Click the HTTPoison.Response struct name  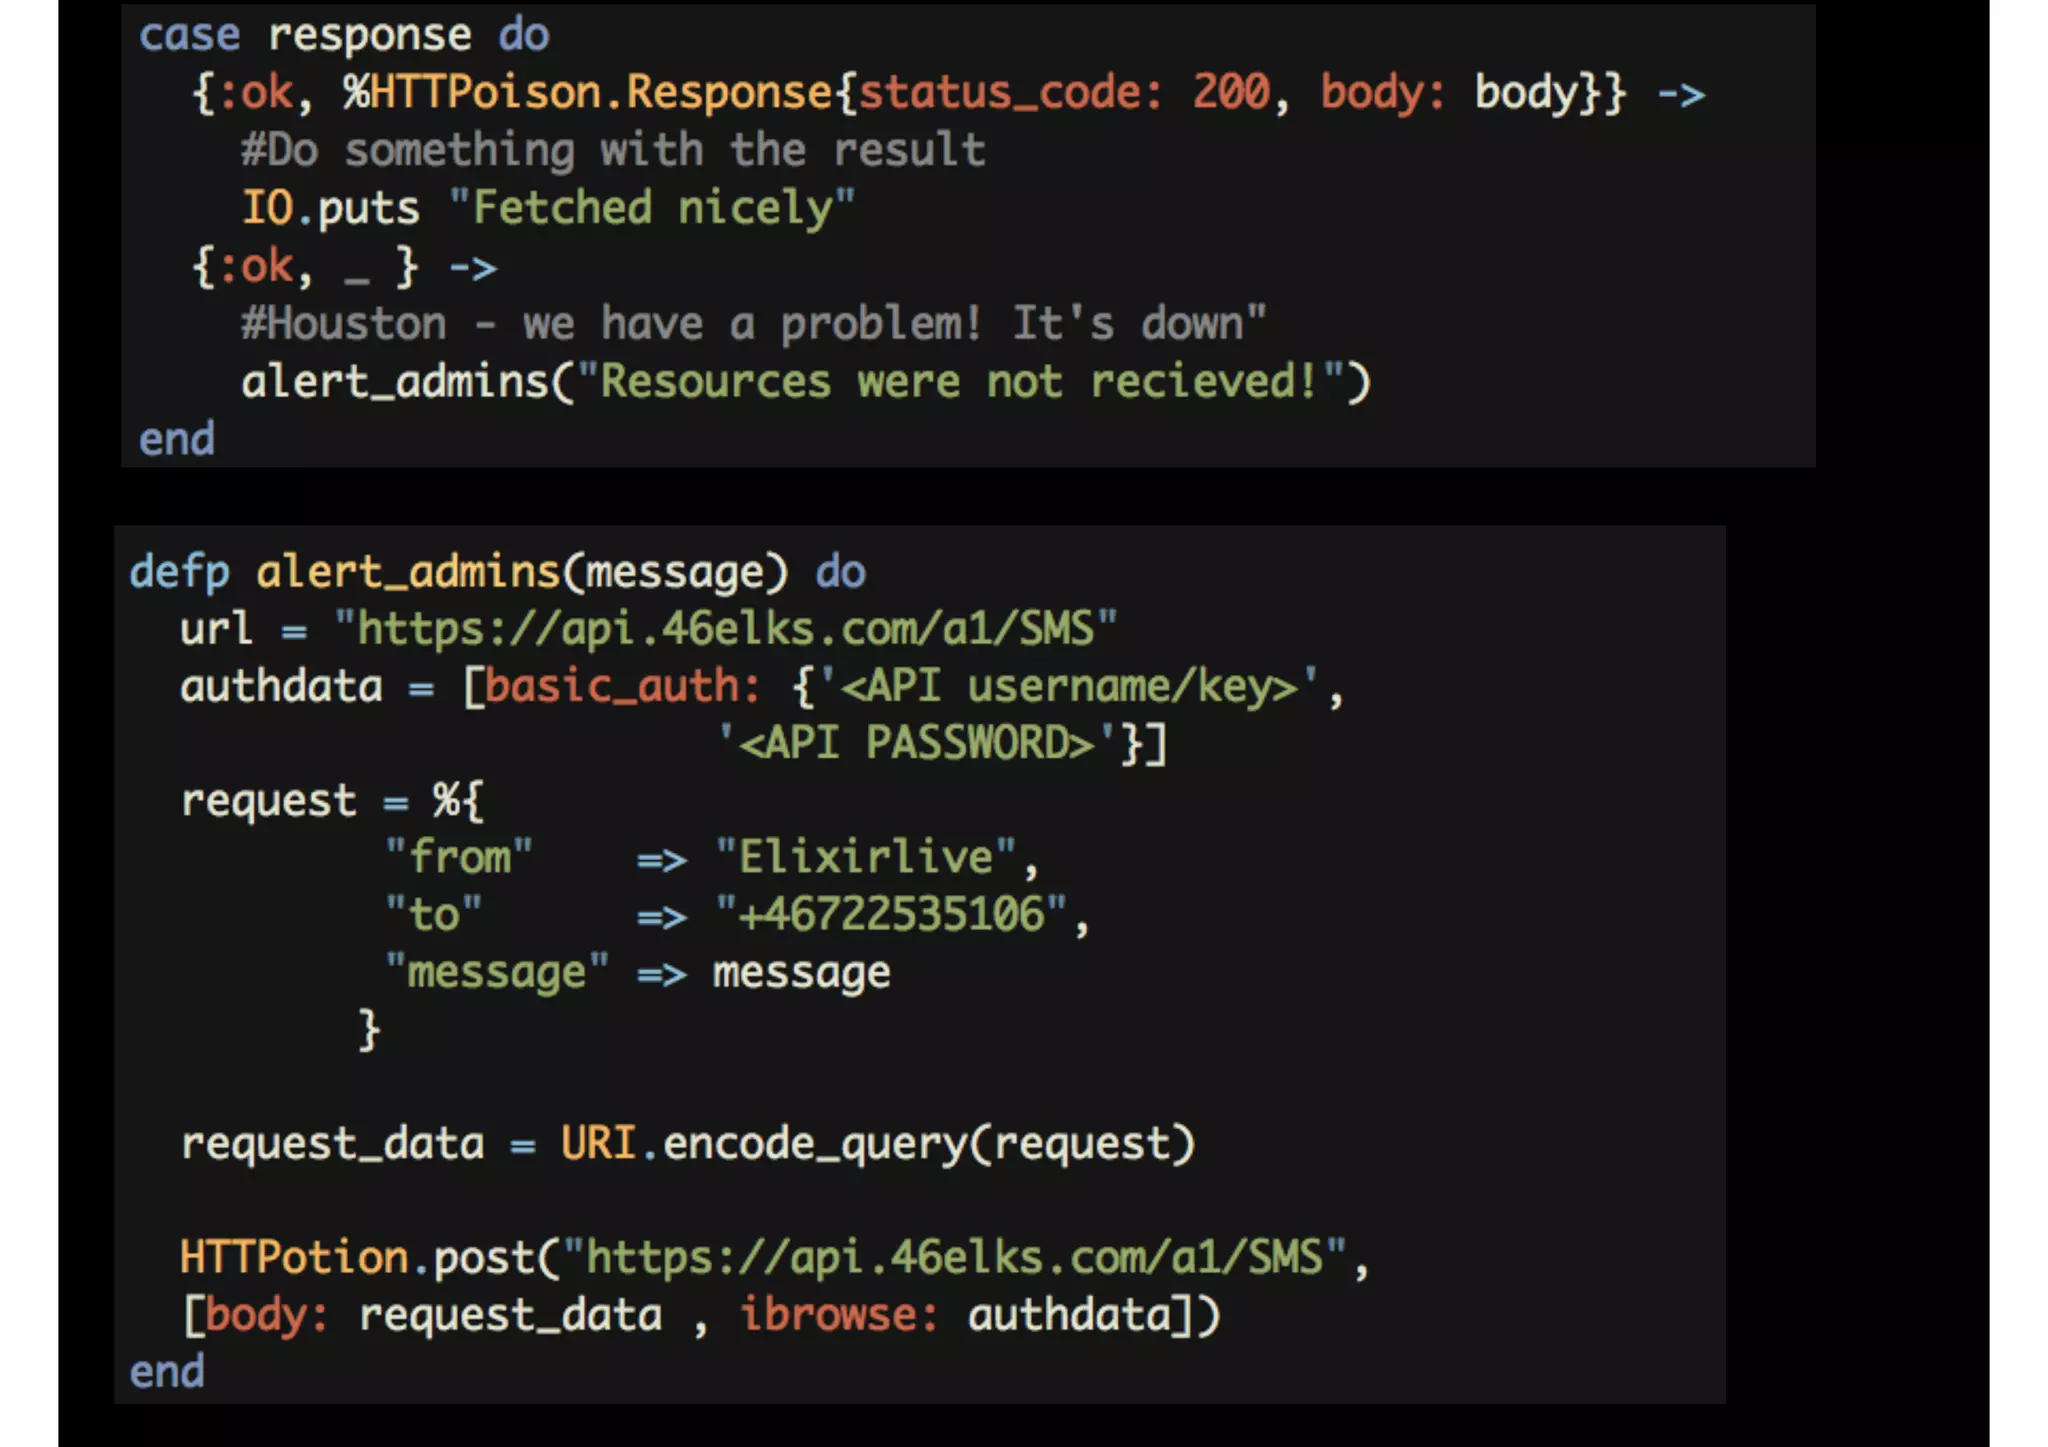[587, 93]
